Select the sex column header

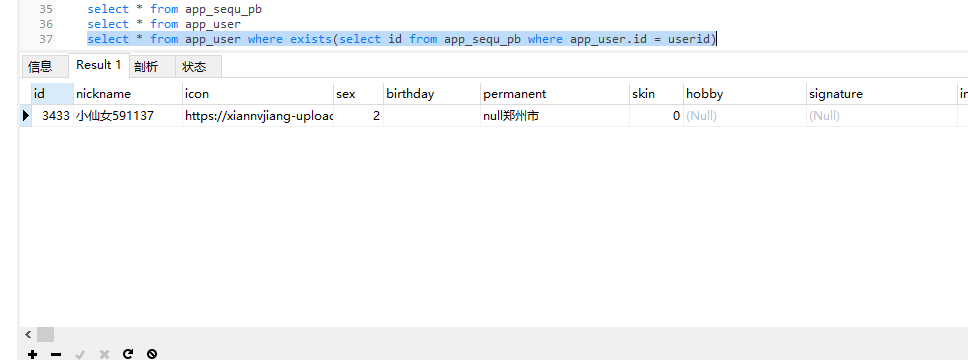(x=358, y=94)
